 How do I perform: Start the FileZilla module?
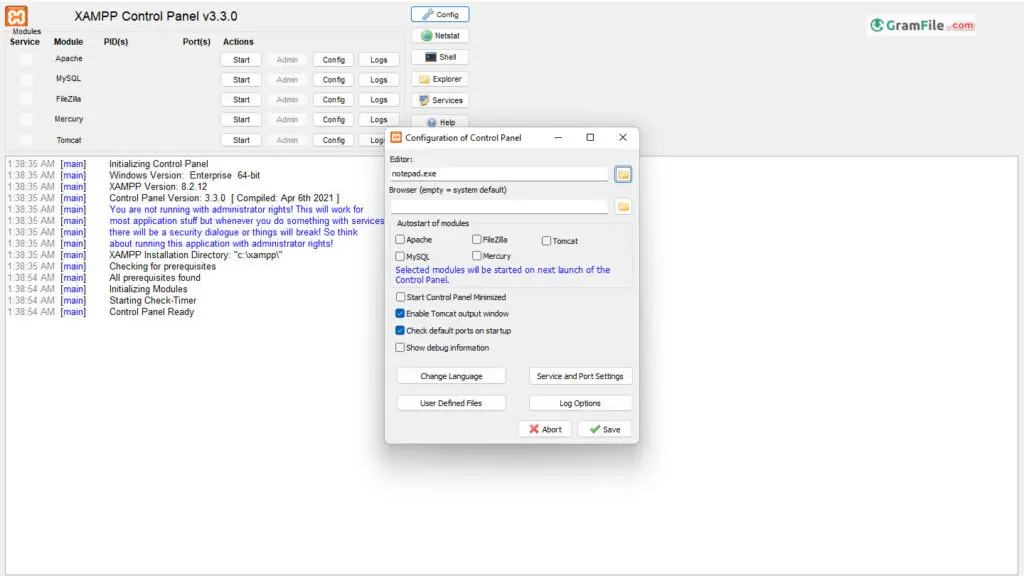click(x=242, y=100)
